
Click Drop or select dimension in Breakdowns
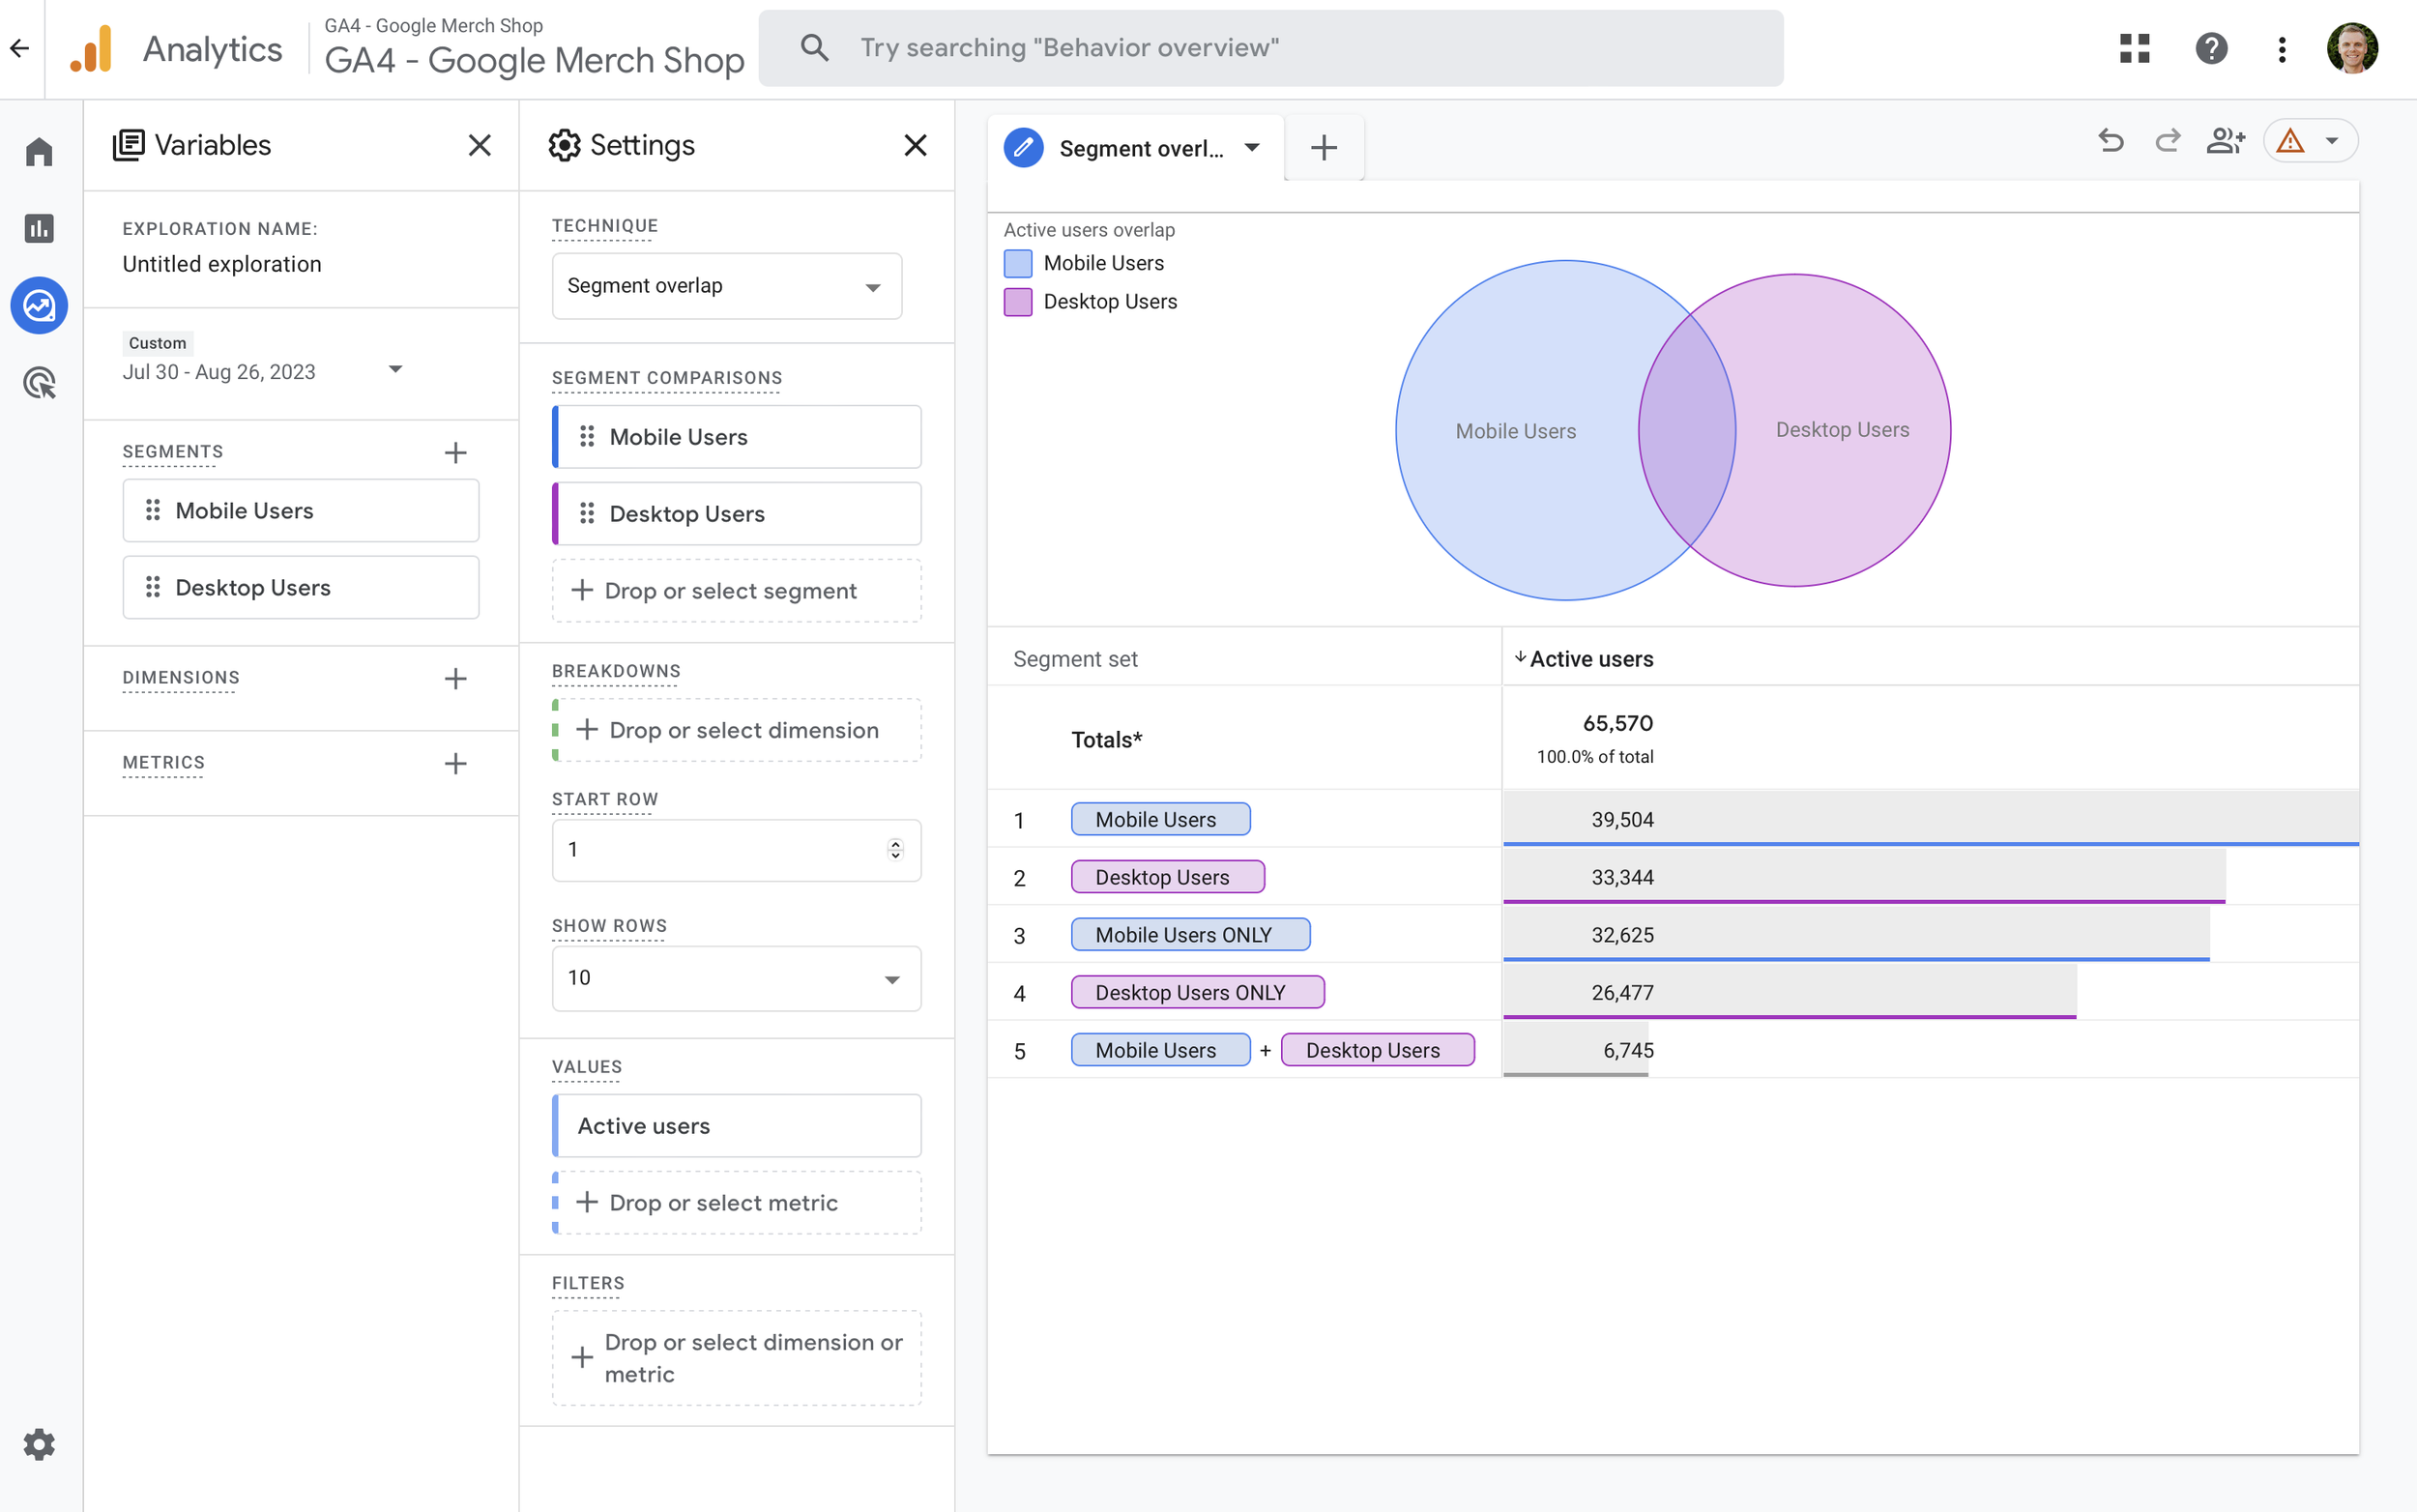click(736, 730)
